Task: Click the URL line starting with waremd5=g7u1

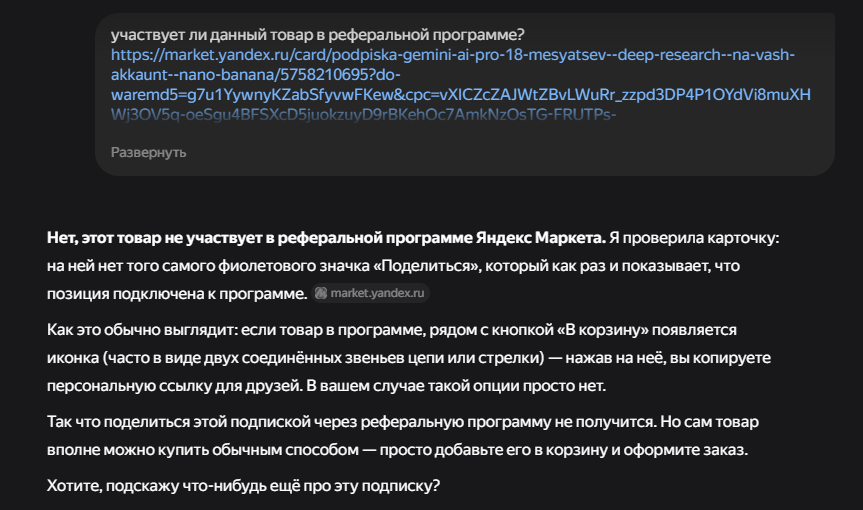Action: click(x=461, y=95)
